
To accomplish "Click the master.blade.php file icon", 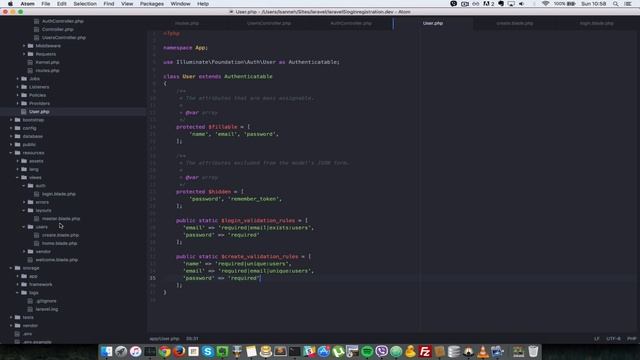I will point(37,219).
